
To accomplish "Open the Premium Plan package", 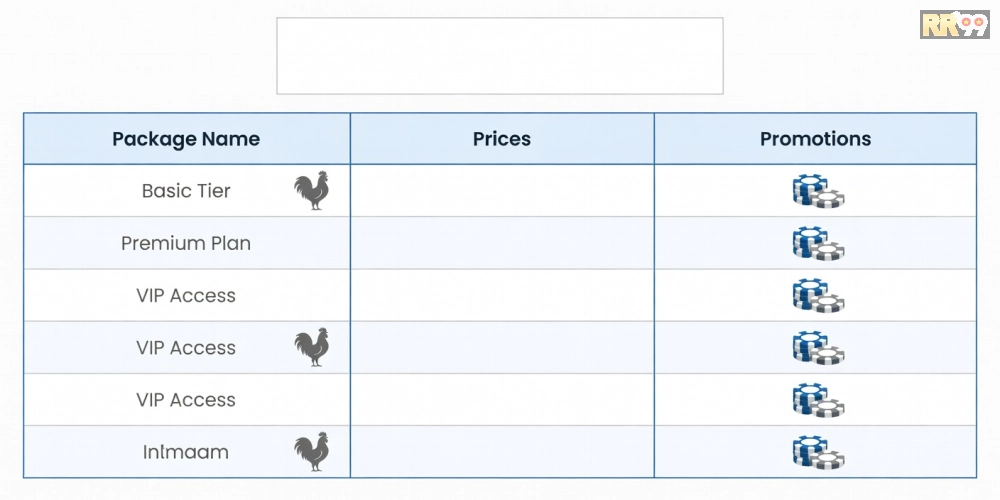I will pyautogui.click(x=186, y=243).
